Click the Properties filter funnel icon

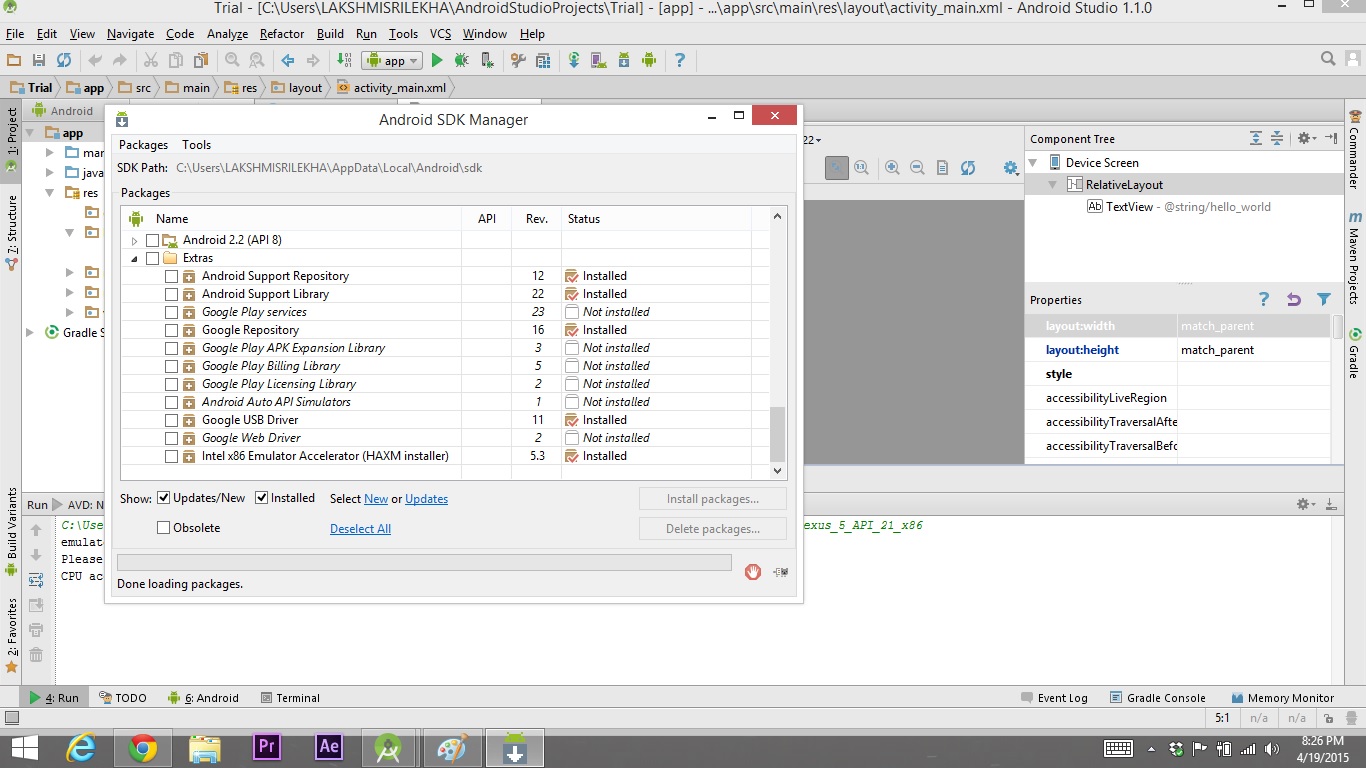click(1324, 299)
